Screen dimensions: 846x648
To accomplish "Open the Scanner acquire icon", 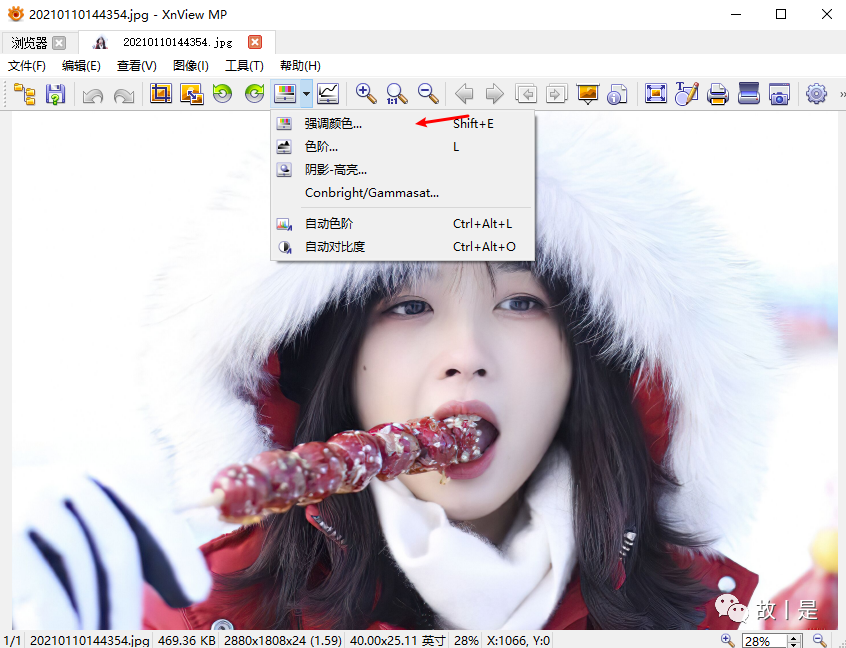I will click(x=749, y=94).
